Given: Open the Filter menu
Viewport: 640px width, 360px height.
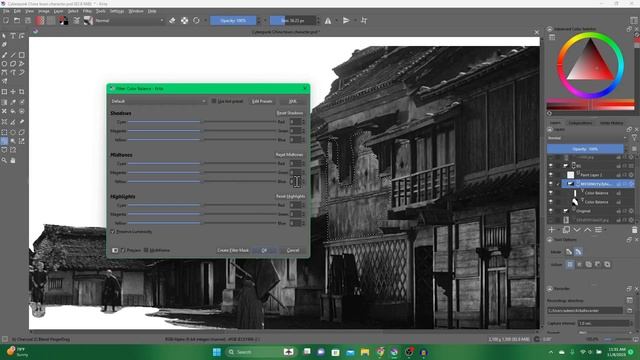Looking at the screenshot, I should point(87,11).
